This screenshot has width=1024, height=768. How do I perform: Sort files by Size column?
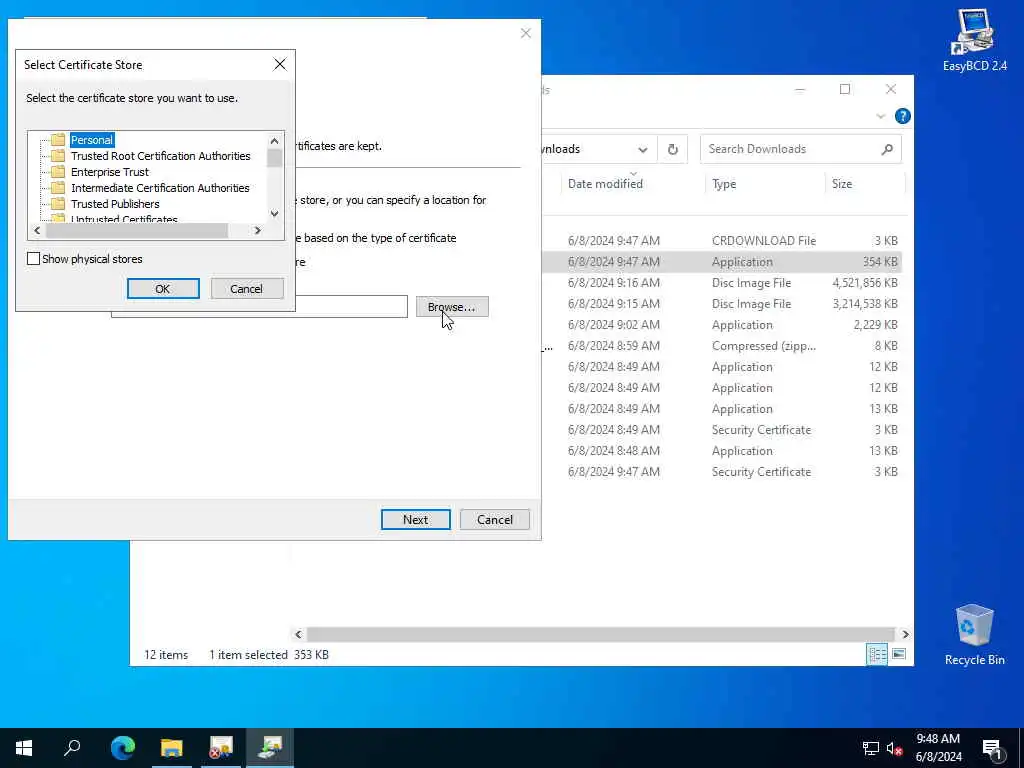tap(842, 184)
